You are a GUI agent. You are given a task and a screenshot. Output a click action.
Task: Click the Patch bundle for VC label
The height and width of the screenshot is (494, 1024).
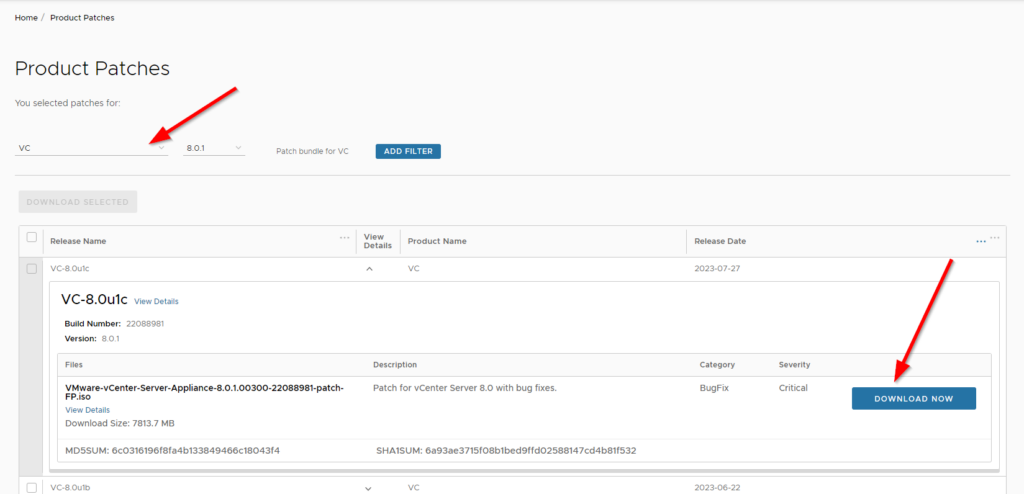pos(312,151)
